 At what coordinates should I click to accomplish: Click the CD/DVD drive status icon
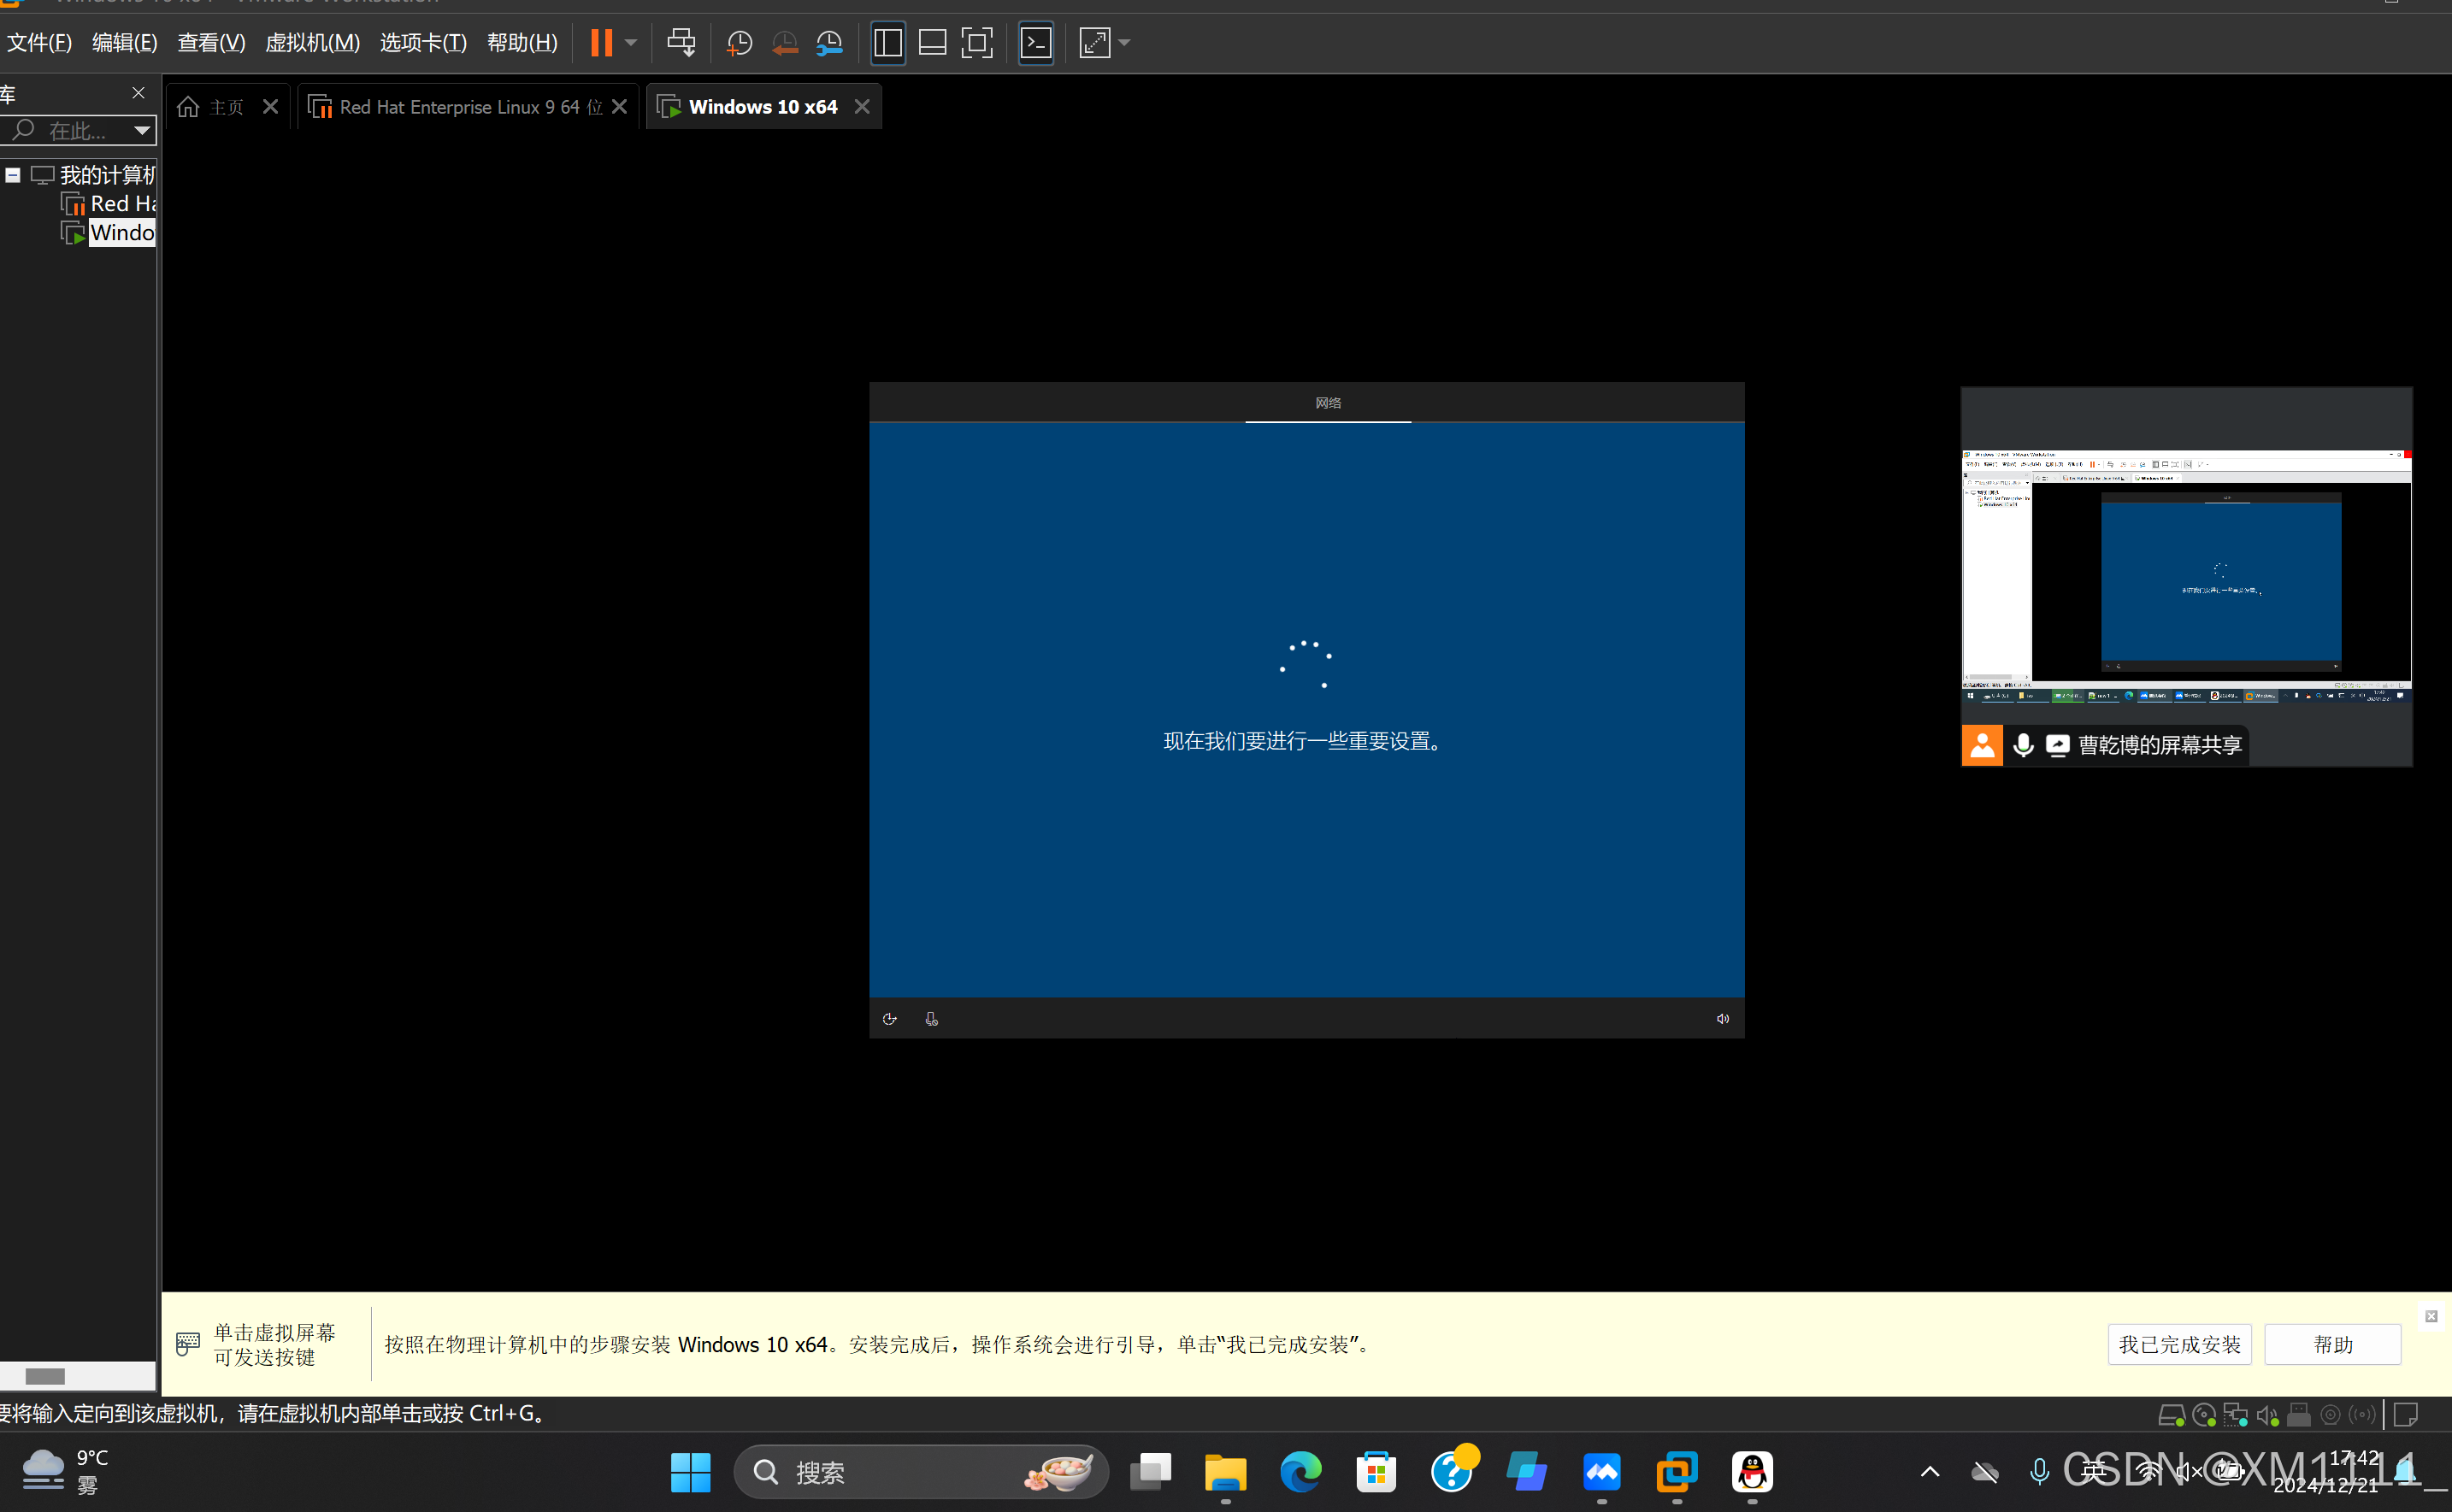(x=2203, y=1415)
